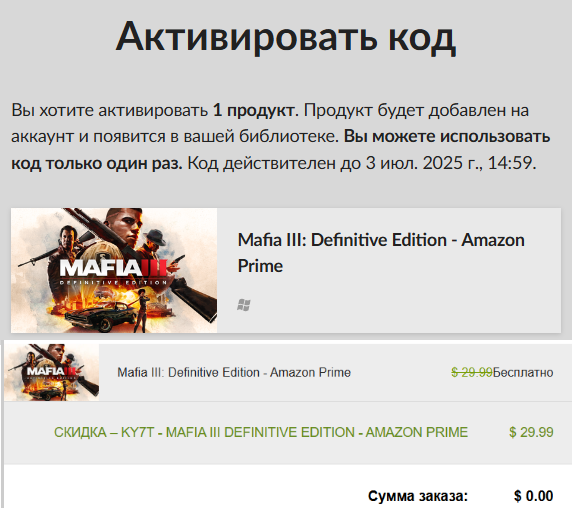Viewport: 572px width, 508px height.
Task: Click the struck-through $ 29.99 price
Action: [x=472, y=372]
